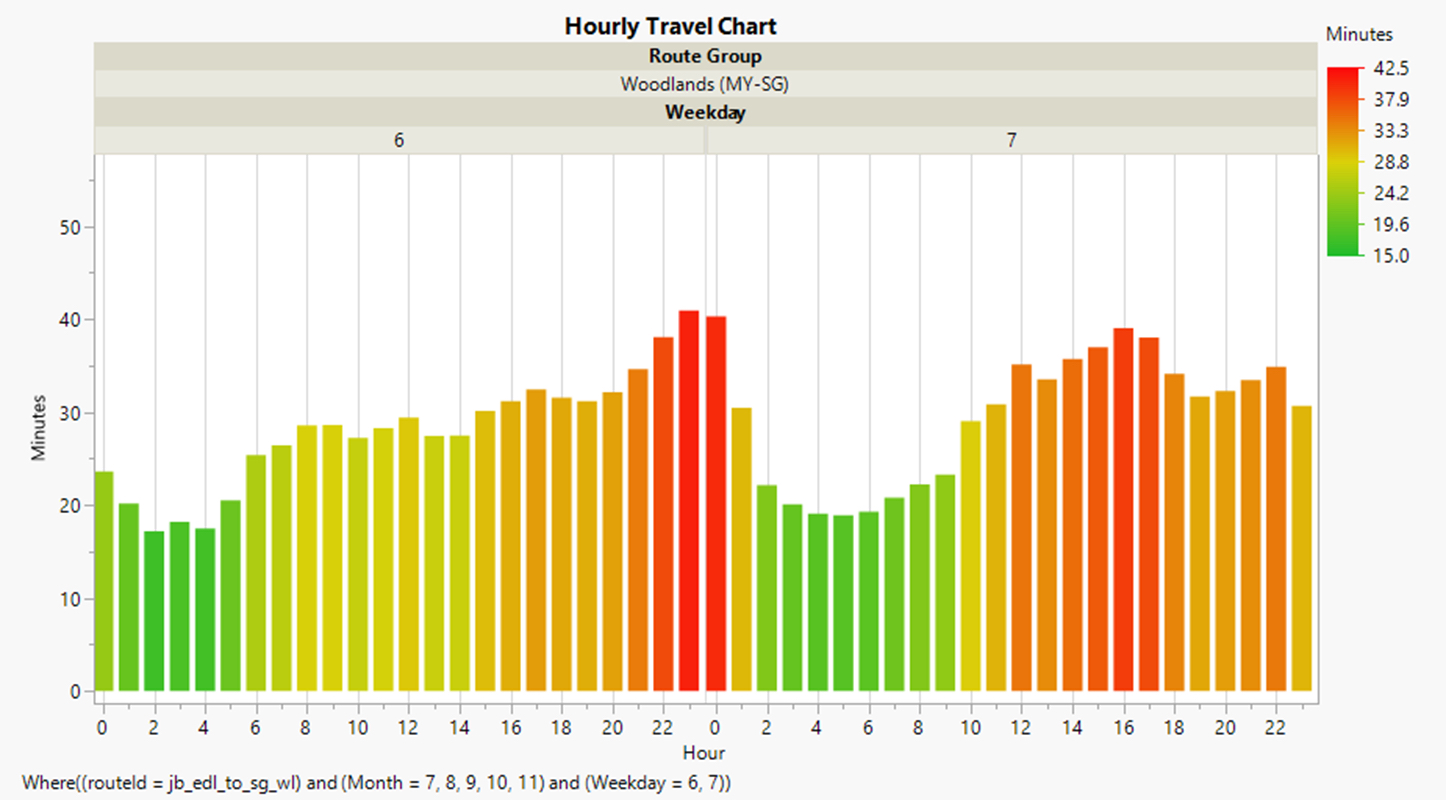Image resolution: width=1446 pixels, height=800 pixels.
Task: Click the weekday 6 panel label
Action: point(399,140)
